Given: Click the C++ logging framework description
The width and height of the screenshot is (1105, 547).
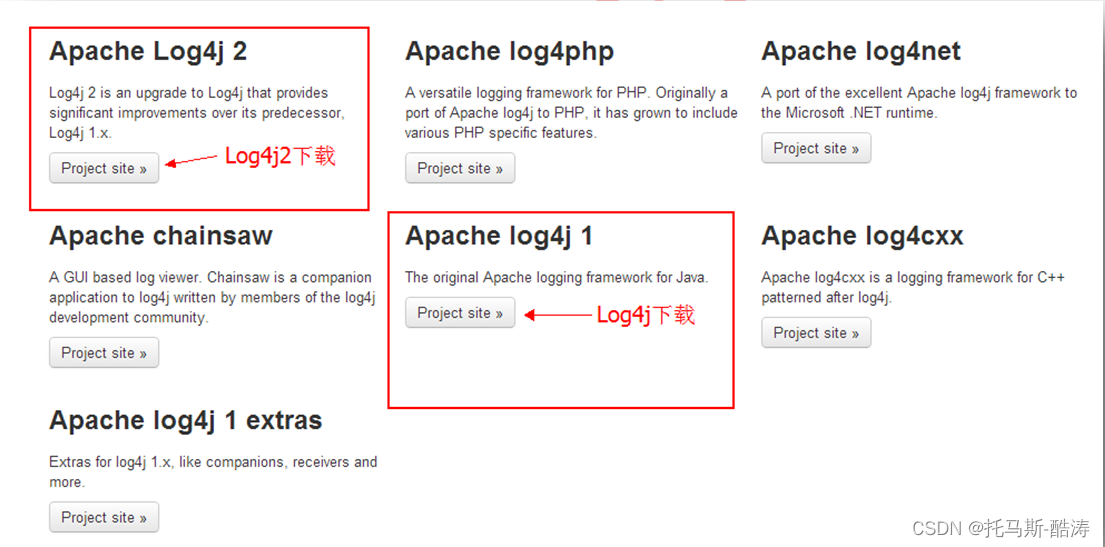Looking at the screenshot, I should tap(913, 288).
